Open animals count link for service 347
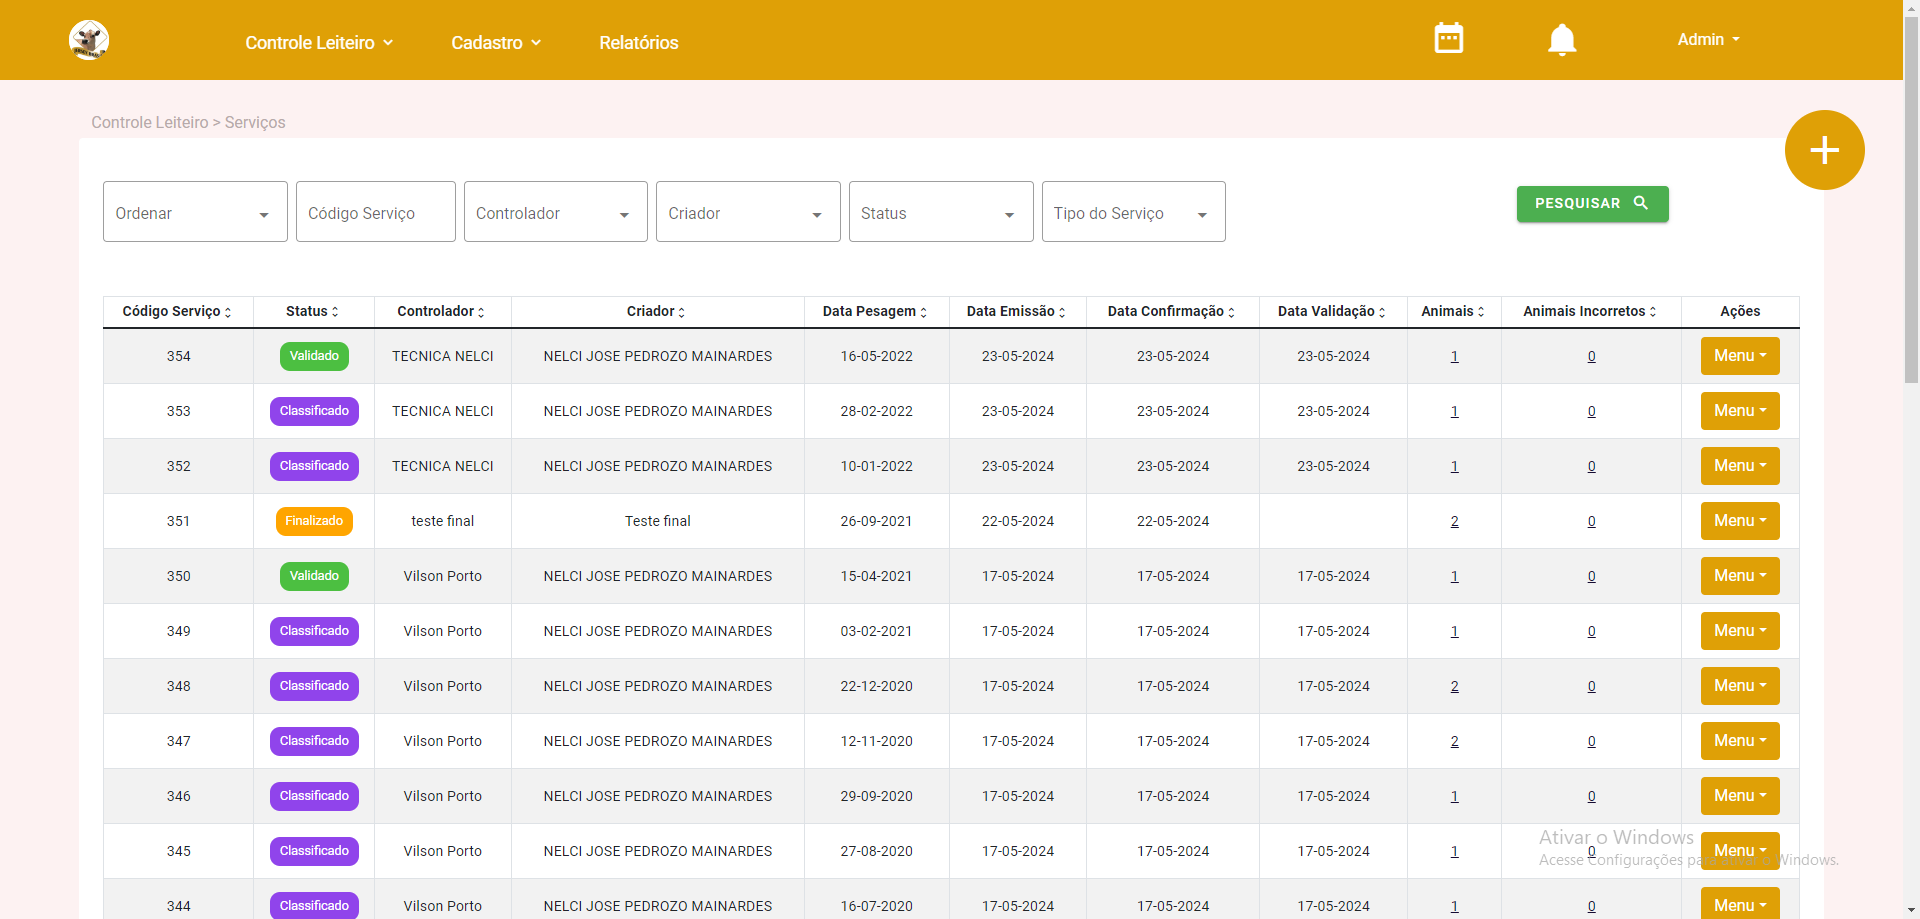 [1454, 742]
